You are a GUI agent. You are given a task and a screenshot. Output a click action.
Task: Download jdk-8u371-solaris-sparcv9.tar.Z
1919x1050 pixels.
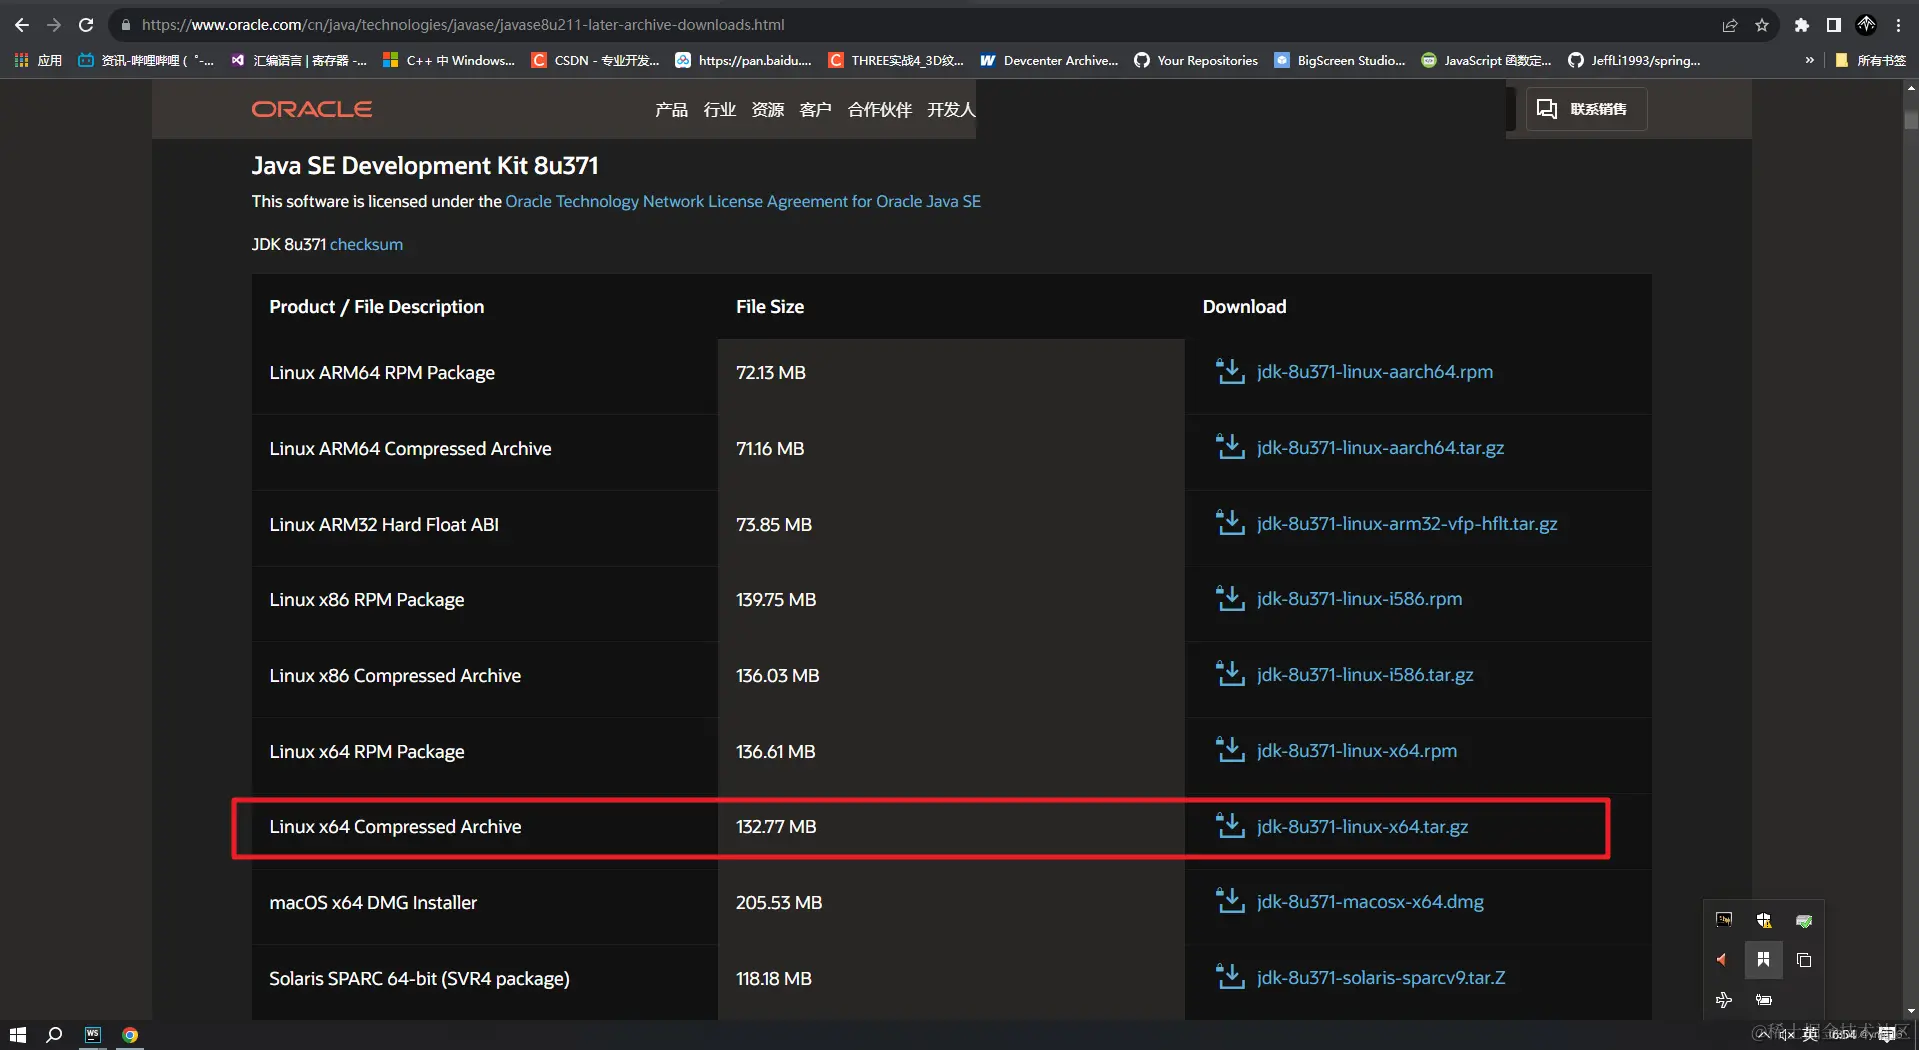[1381, 978]
